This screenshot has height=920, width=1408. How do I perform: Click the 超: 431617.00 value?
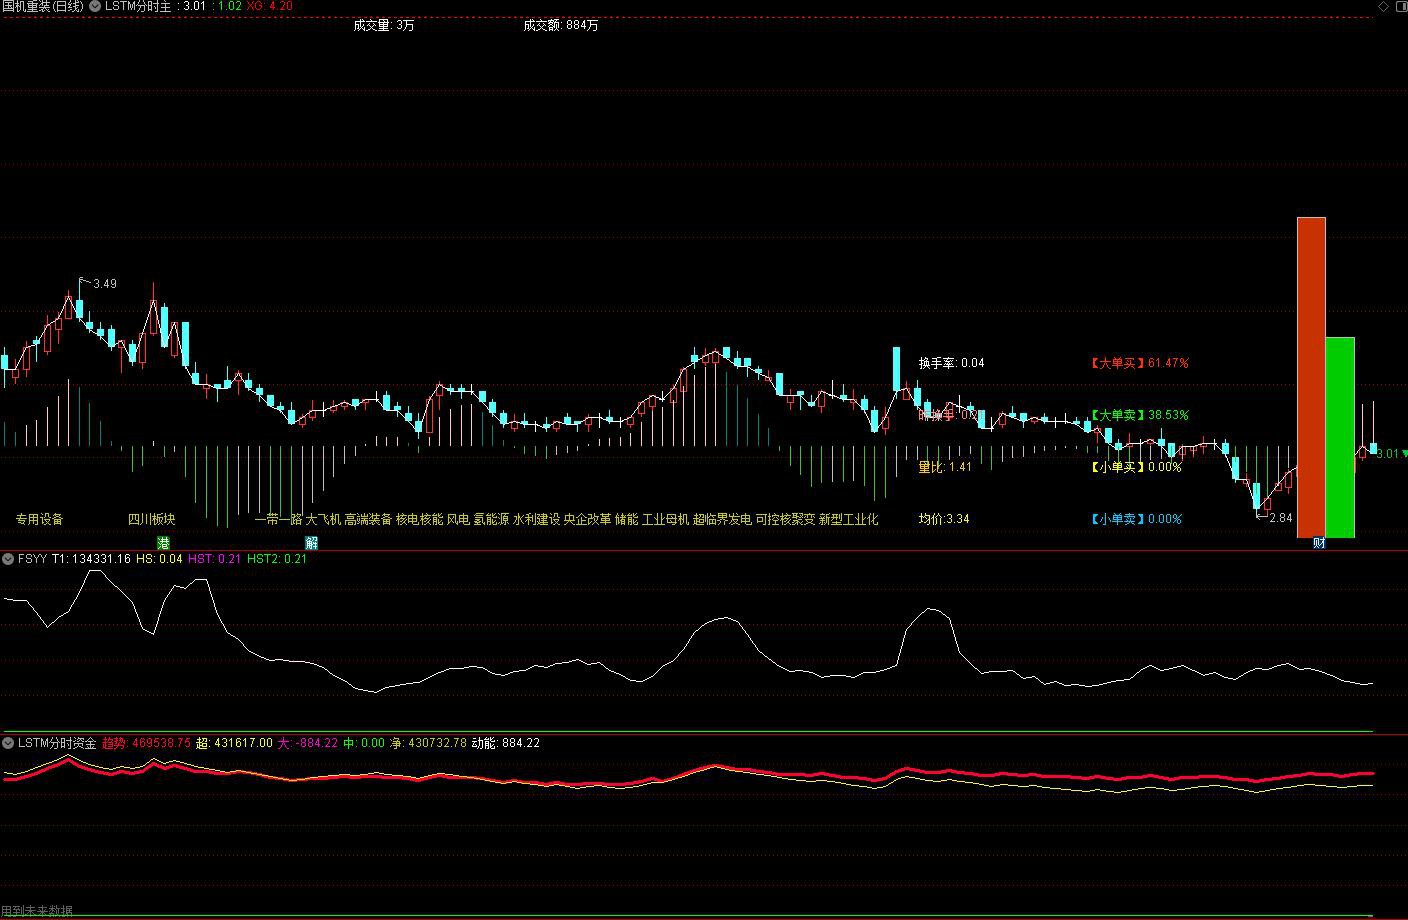click(234, 743)
